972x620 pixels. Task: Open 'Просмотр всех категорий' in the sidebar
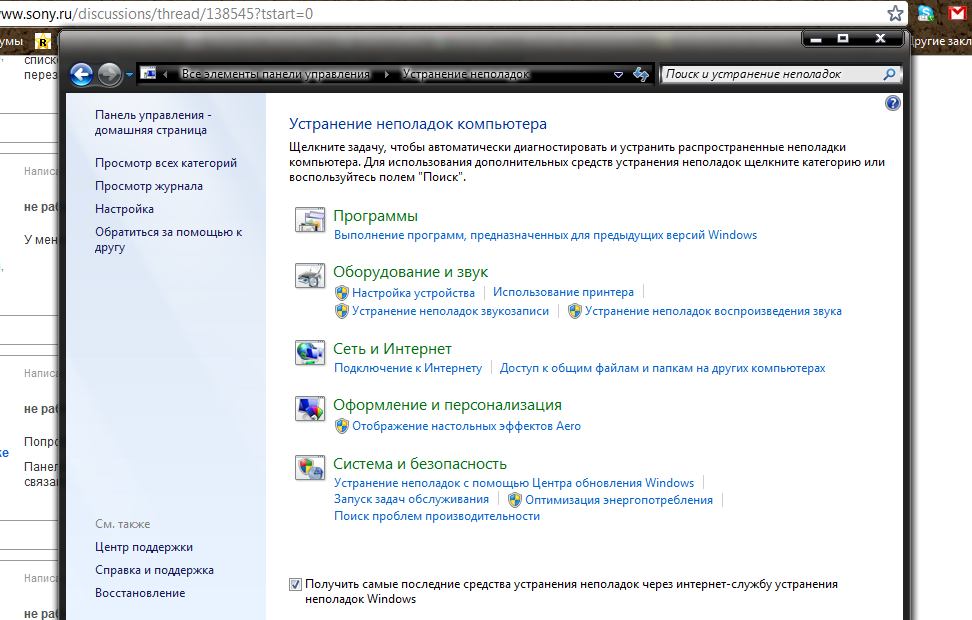166,163
